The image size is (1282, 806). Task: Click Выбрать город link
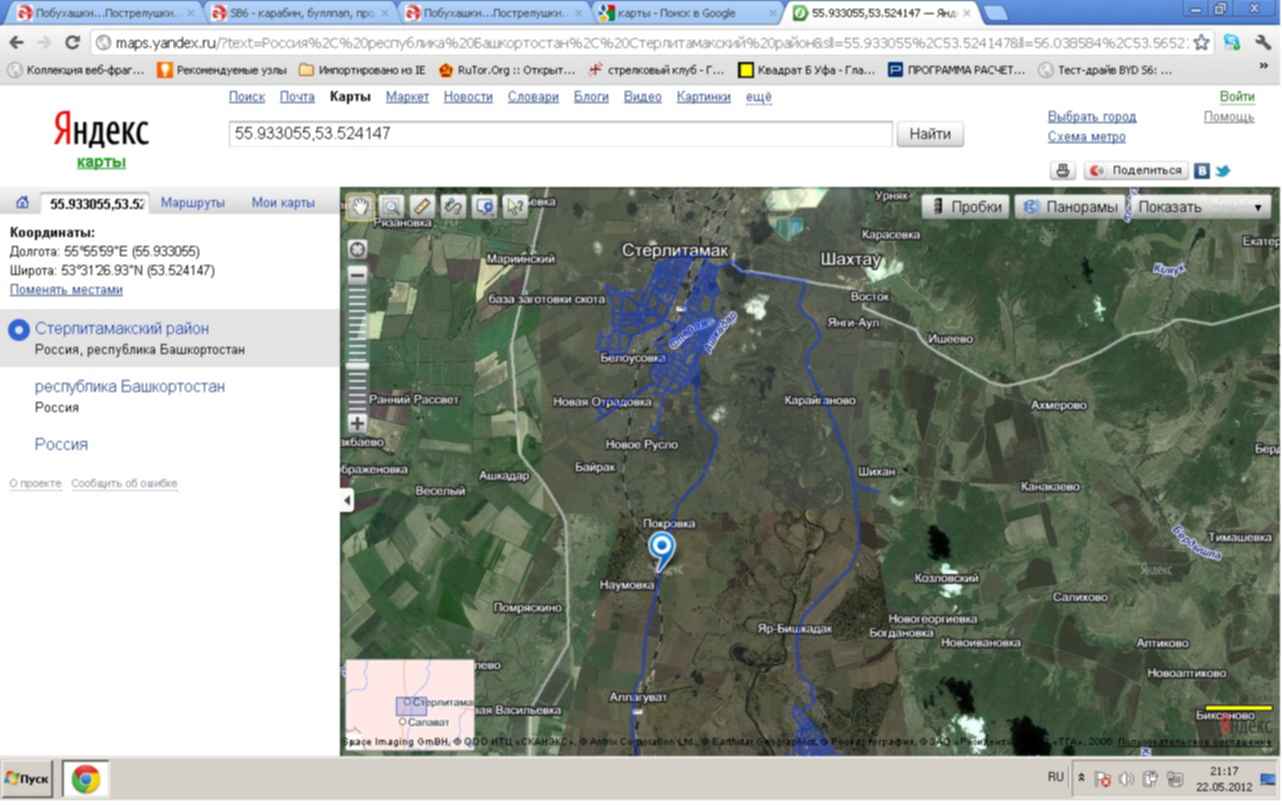tap(1092, 117)
